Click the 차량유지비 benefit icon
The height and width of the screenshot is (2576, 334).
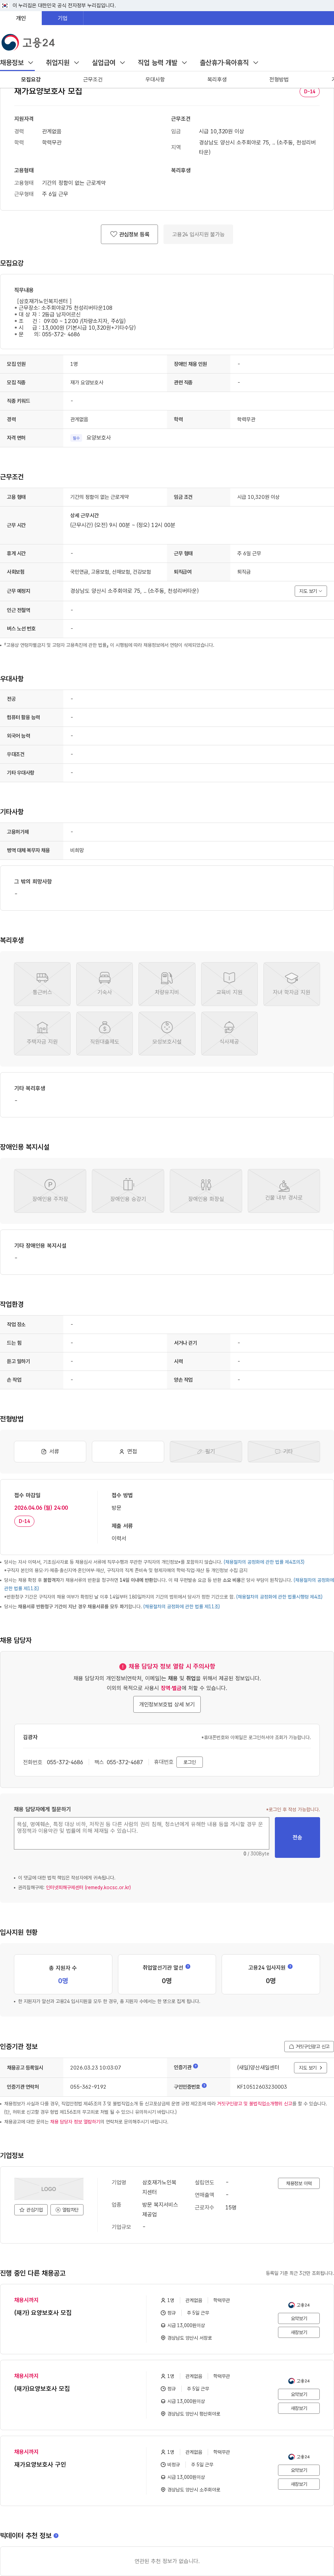tap(167, 984)
